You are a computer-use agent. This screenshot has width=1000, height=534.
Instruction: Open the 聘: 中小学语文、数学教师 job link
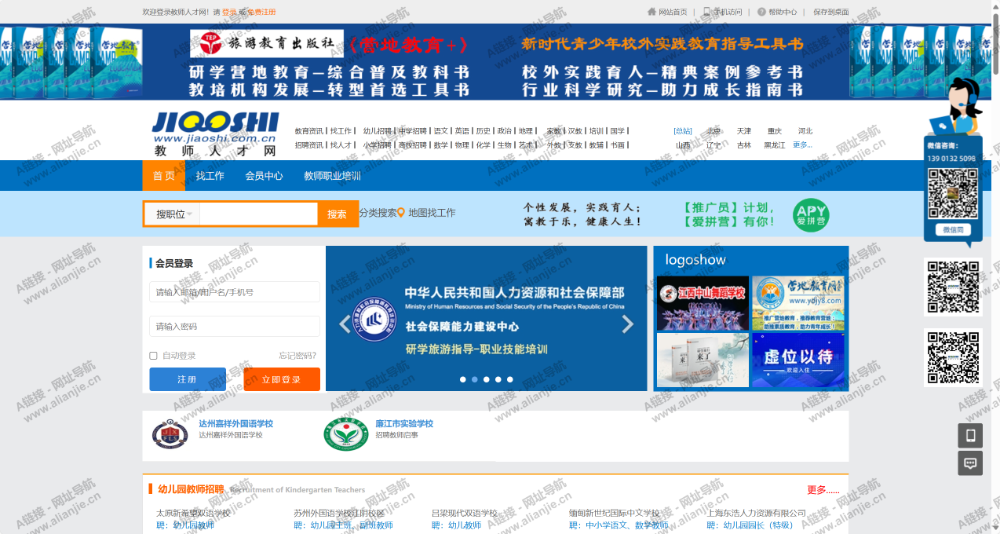point(619,525)
